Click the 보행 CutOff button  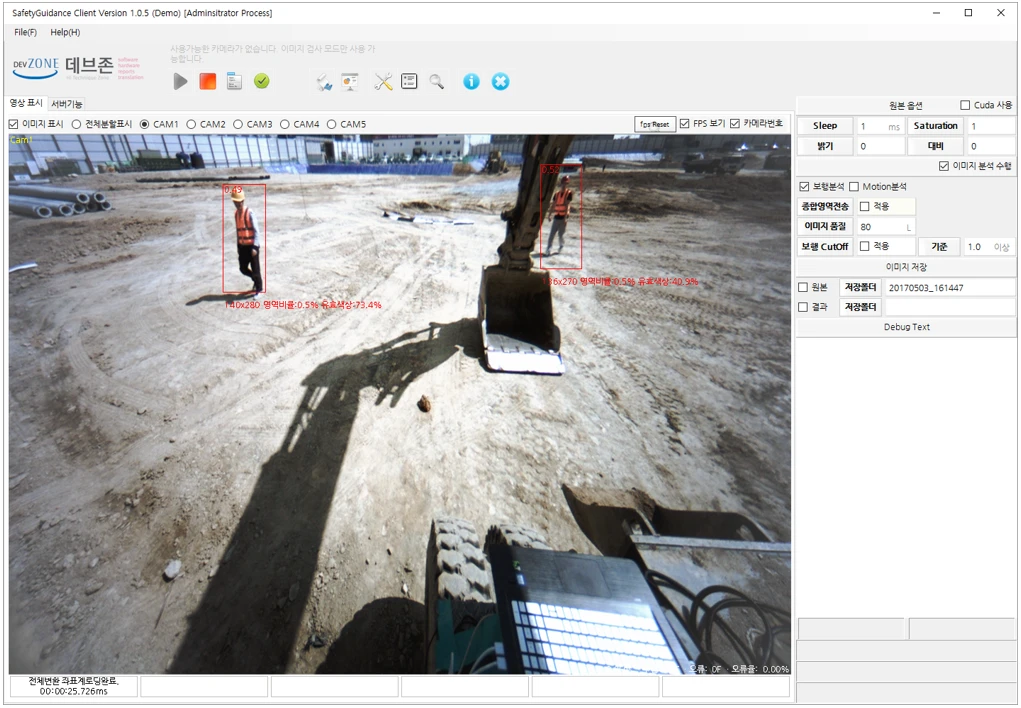coord(825,246)
